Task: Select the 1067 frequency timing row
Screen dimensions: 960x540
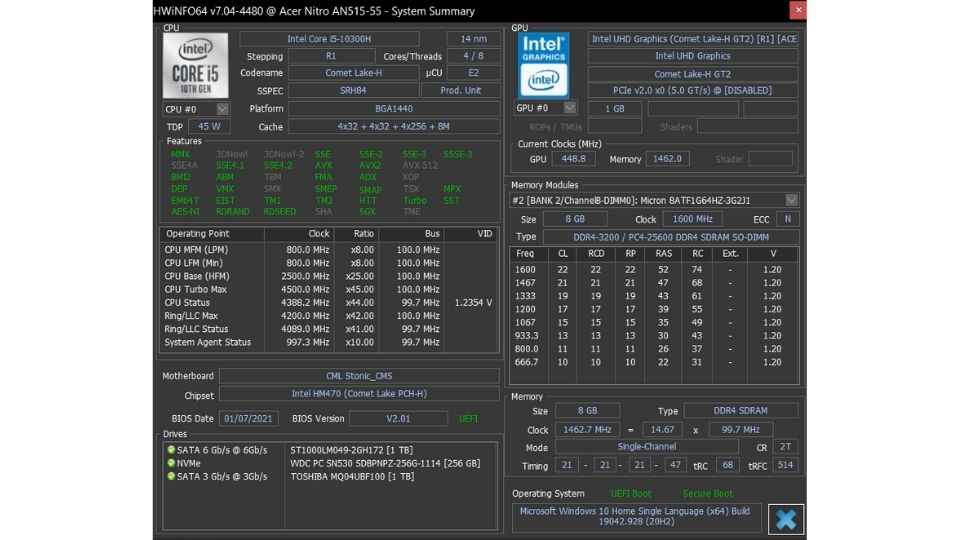Action: (x=654, y=323)
